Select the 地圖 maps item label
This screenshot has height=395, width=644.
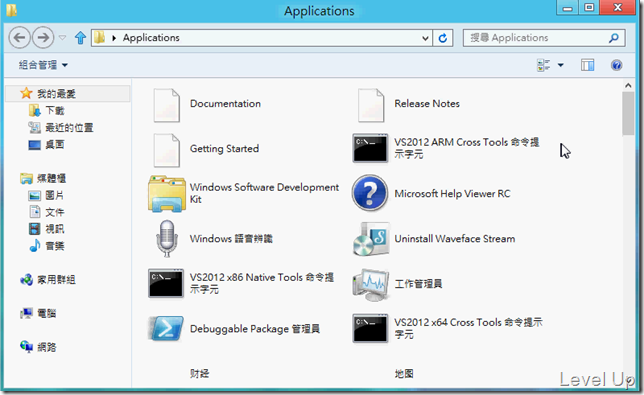click(x=404, y=373)
